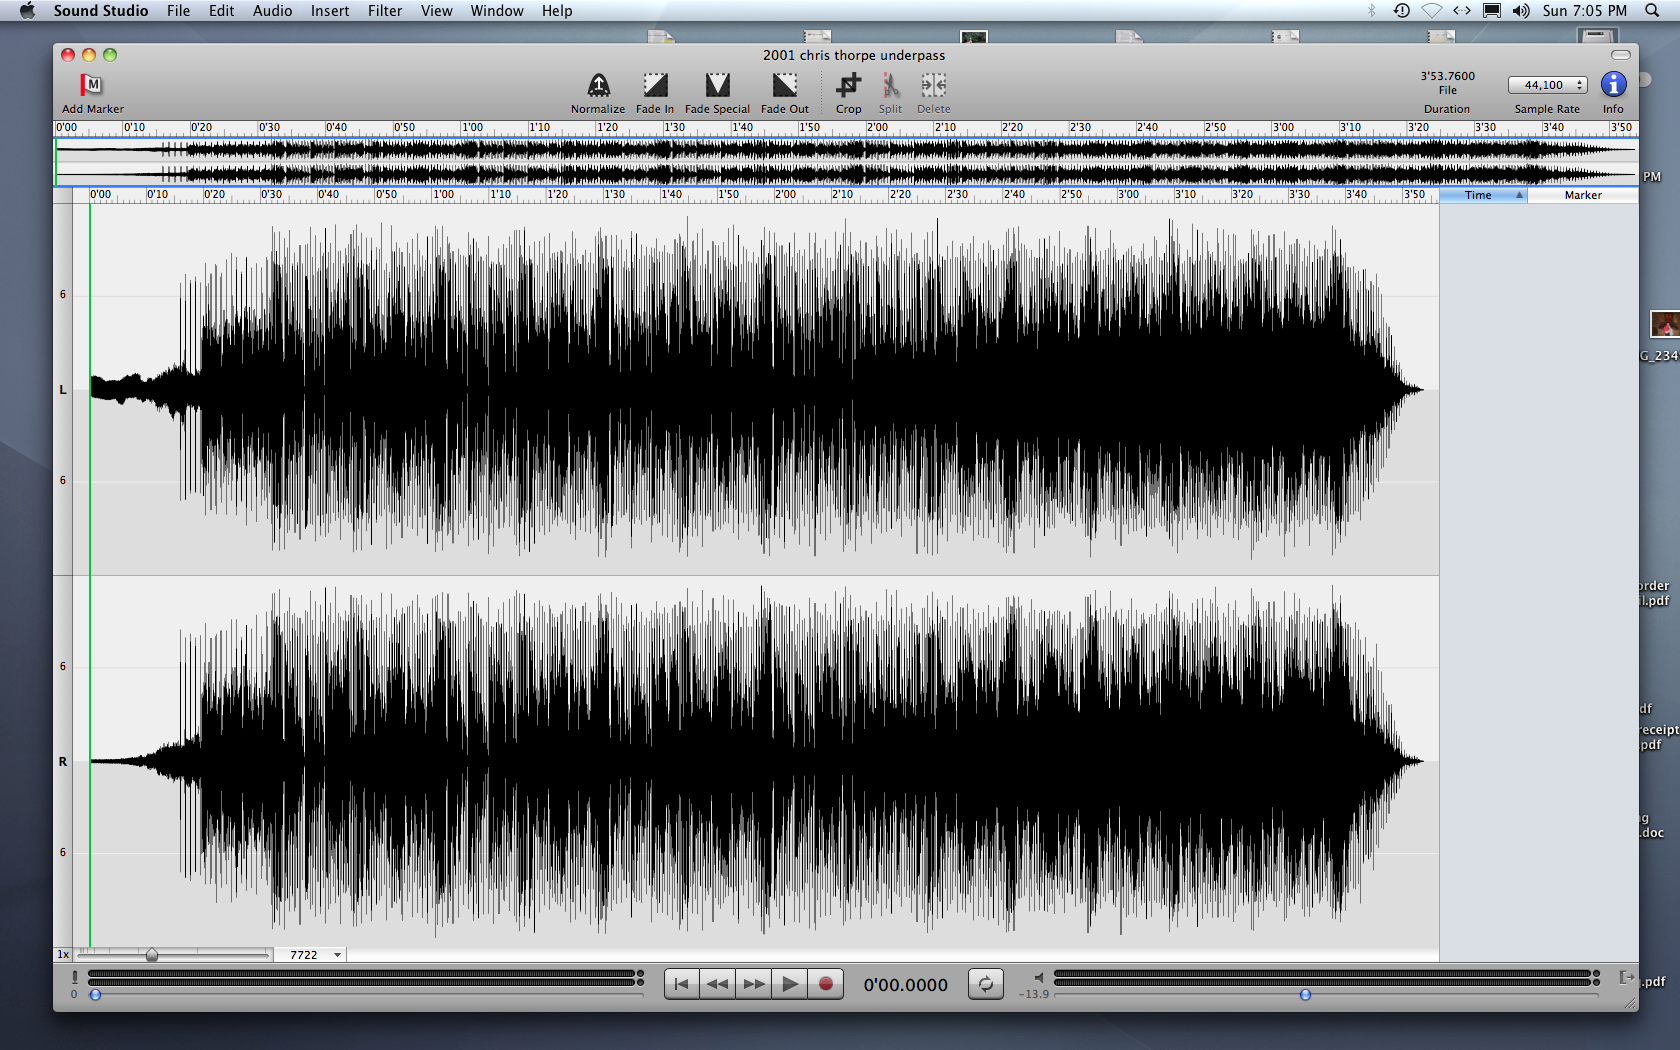1680x1050 pixels.
Task: Click the Fade Out tool icon
Action: 785,85
